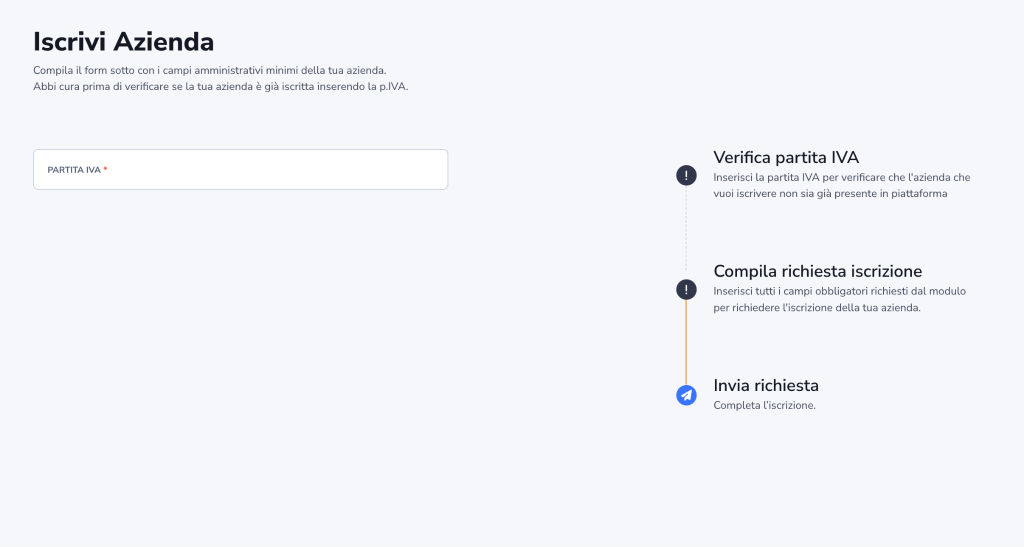Click the paper plane icon for Invia richiesta
The image size is (1024, 547).
pyautogui.click(x=686, y=395)
